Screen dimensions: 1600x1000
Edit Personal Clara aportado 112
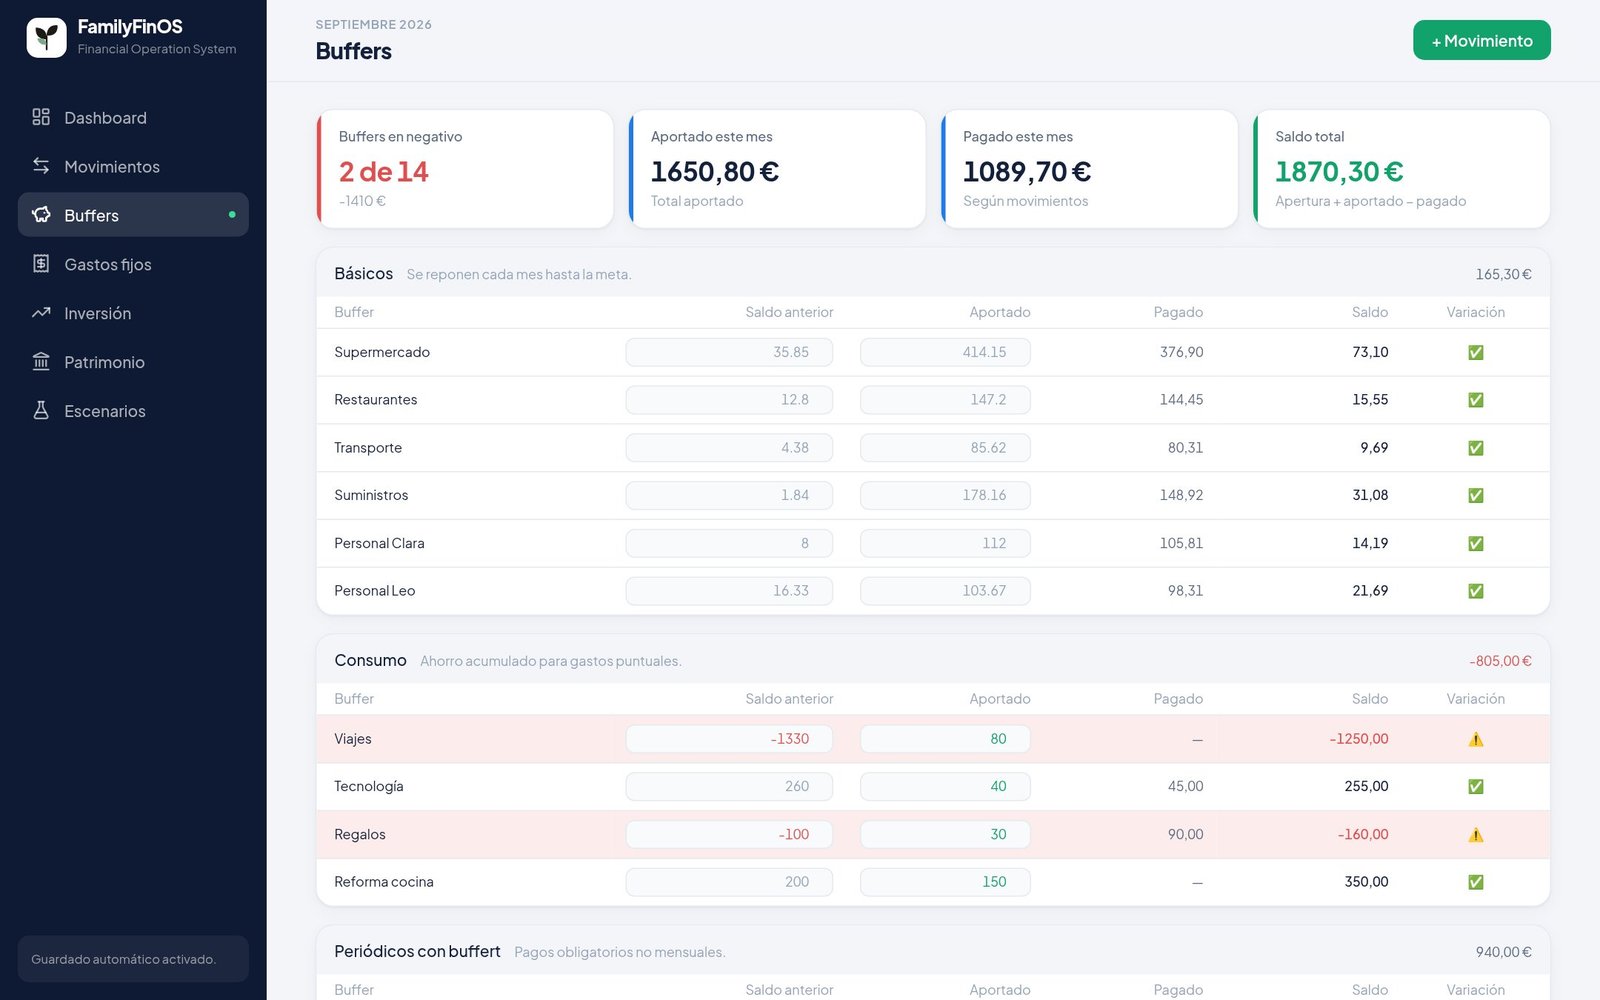pyautogui.click(x=945, y=543)
